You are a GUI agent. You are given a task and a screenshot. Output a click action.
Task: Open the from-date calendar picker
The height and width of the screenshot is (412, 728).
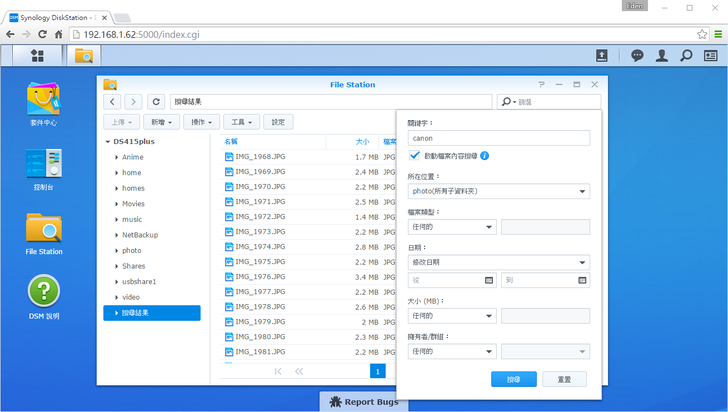coord(488,281)
